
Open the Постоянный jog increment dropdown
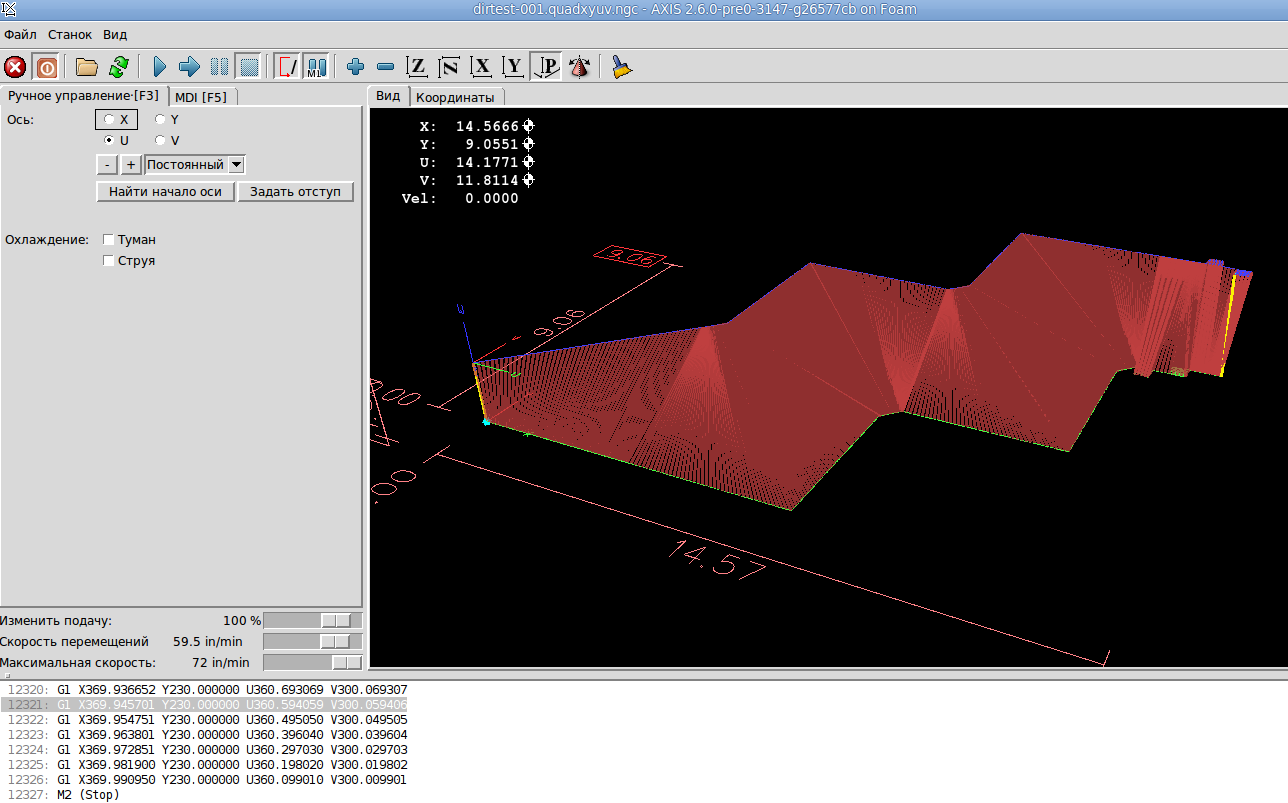pos(236,165)
